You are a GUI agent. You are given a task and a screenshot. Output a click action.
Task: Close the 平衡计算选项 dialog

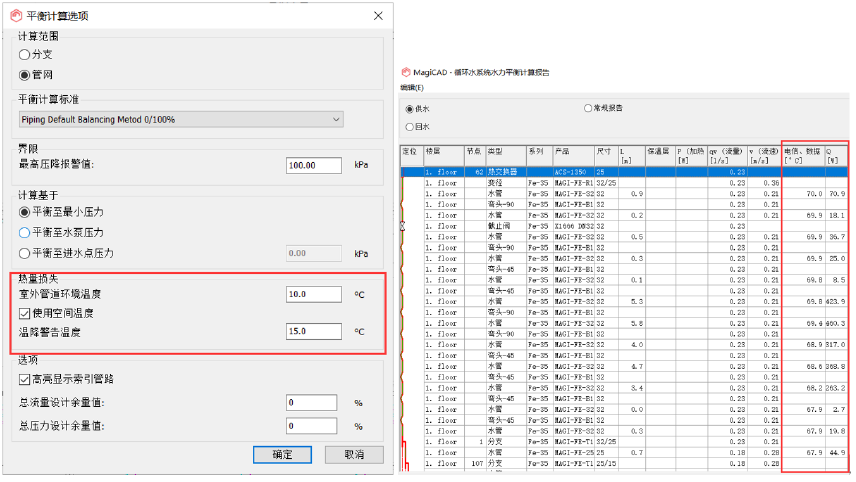coord(378,16)
